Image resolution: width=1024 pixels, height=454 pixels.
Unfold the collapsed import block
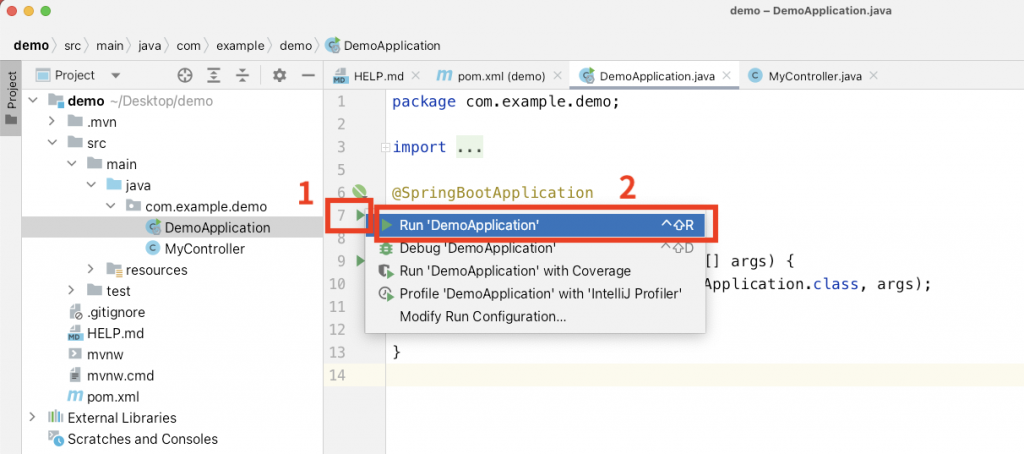(386, 148)
